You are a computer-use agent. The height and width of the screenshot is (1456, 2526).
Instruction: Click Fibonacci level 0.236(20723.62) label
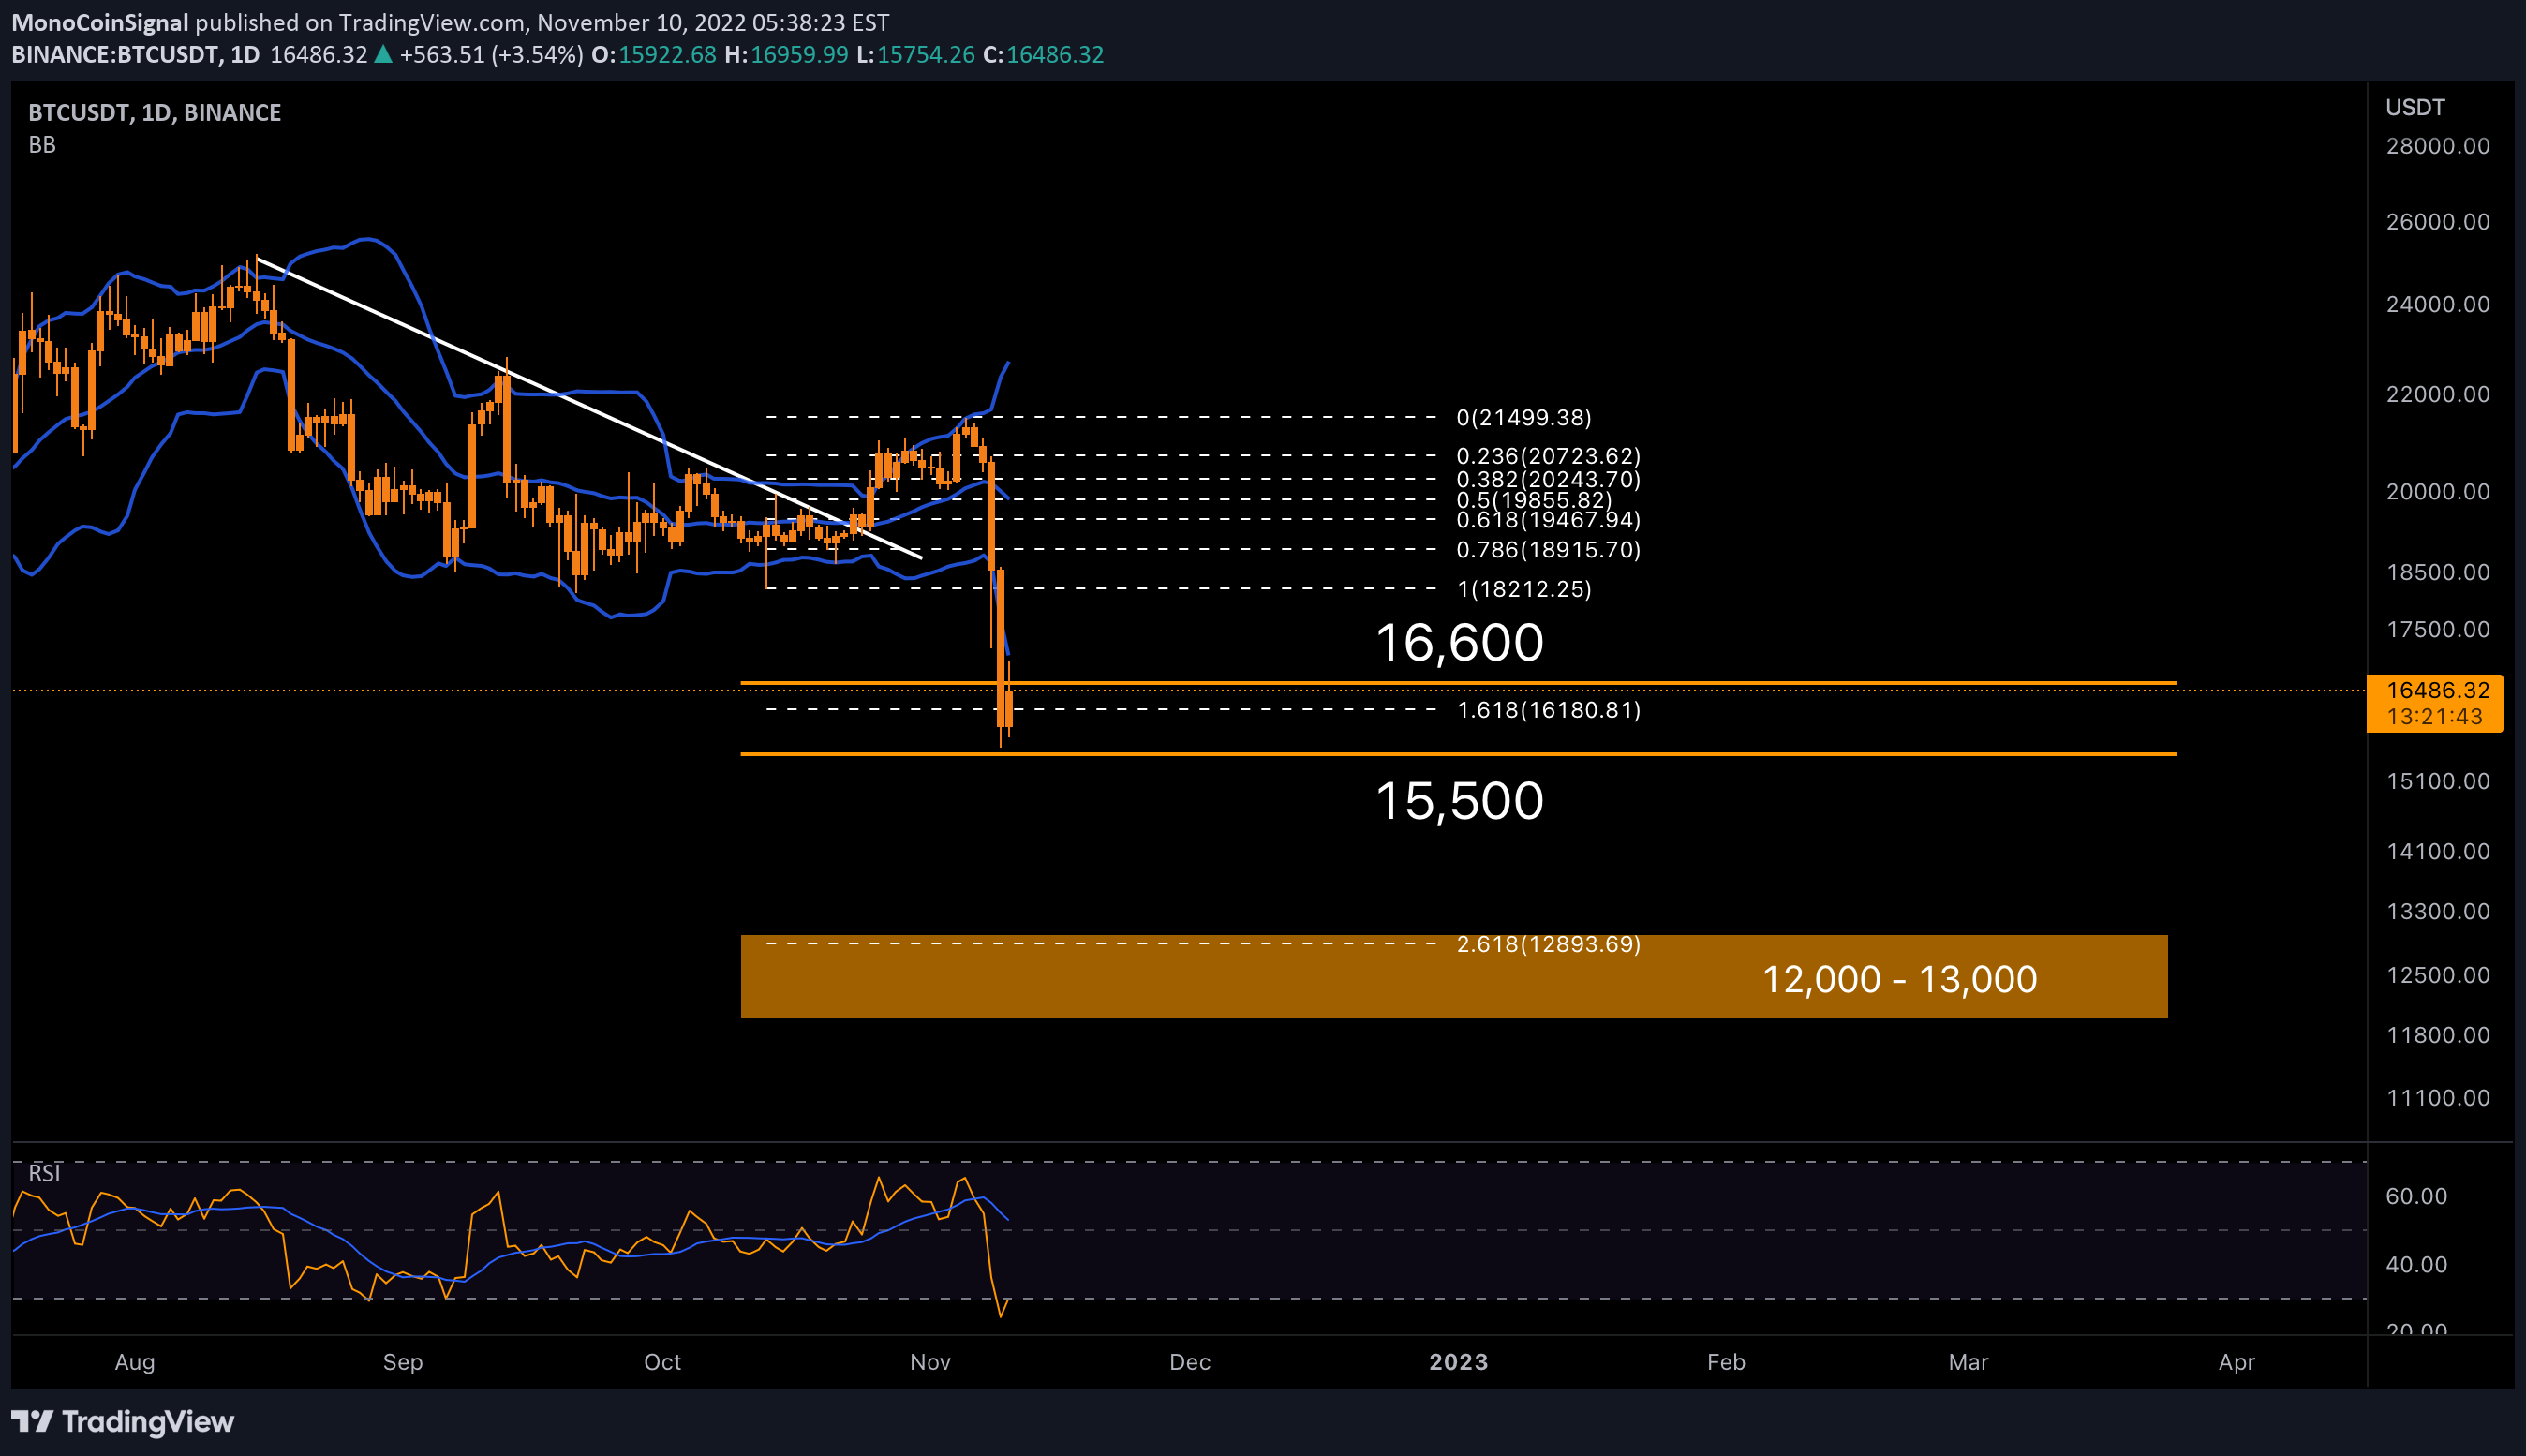click(1548, 455)
